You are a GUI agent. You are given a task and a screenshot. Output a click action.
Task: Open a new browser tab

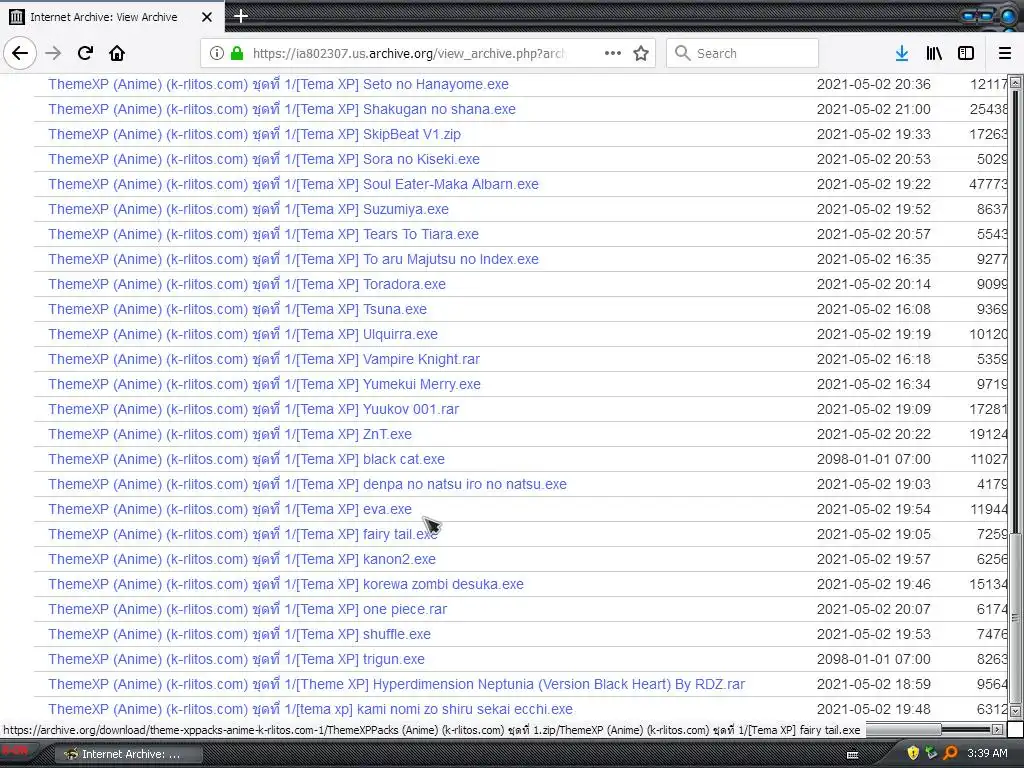[x=241, y=16]
